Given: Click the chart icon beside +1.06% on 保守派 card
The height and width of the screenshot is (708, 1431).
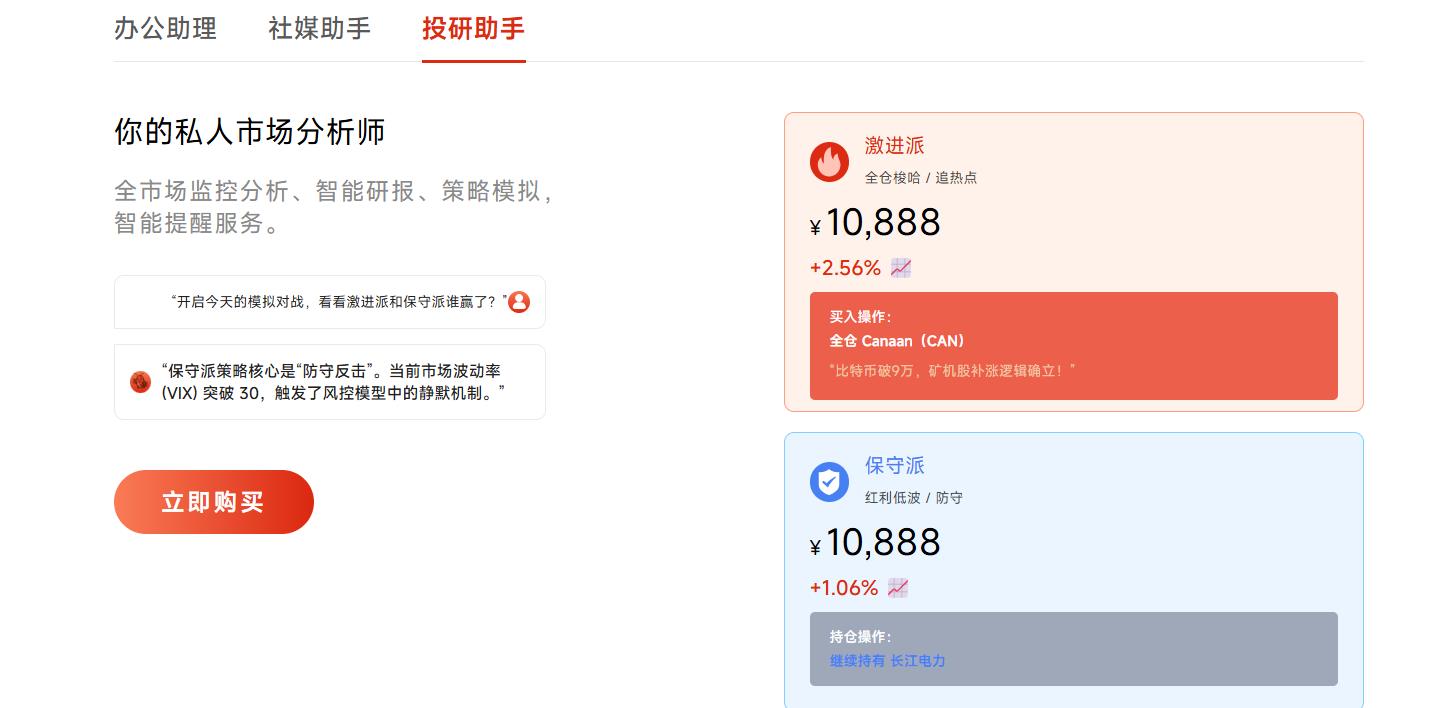Looking at the screenshot, I should tap(897, 587).
